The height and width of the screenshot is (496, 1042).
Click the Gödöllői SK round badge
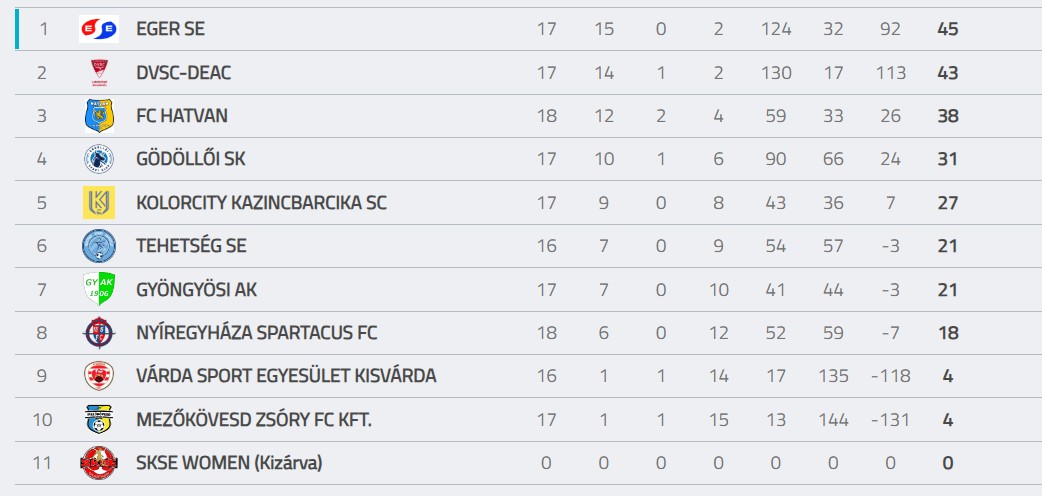click(99, 160)
